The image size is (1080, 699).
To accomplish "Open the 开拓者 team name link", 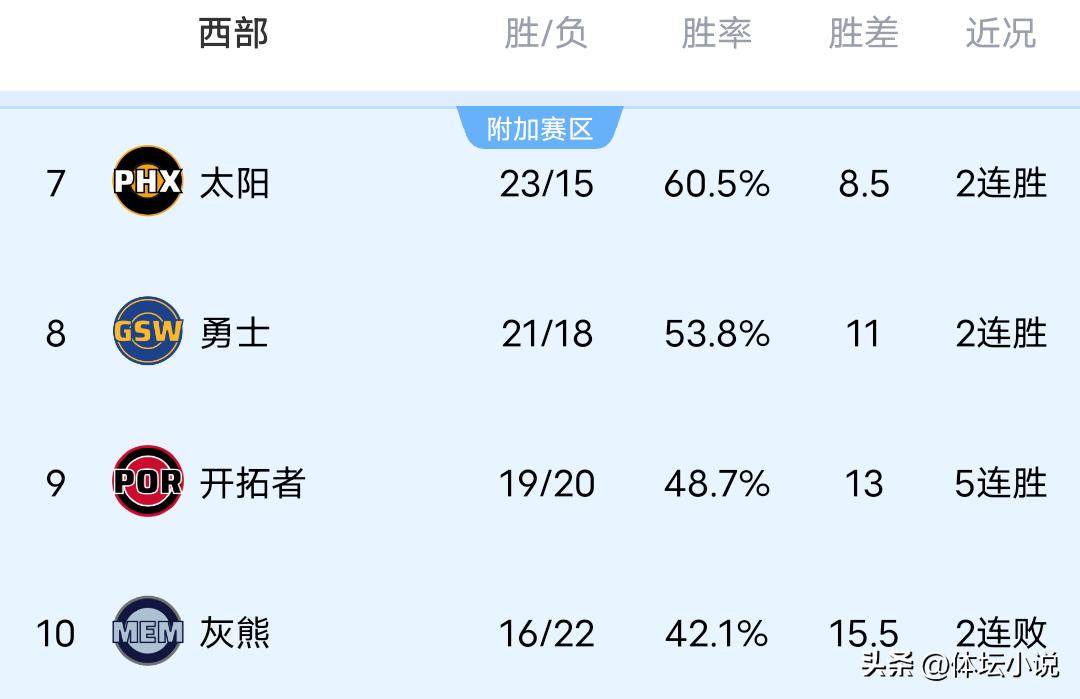I will point(252,483).
